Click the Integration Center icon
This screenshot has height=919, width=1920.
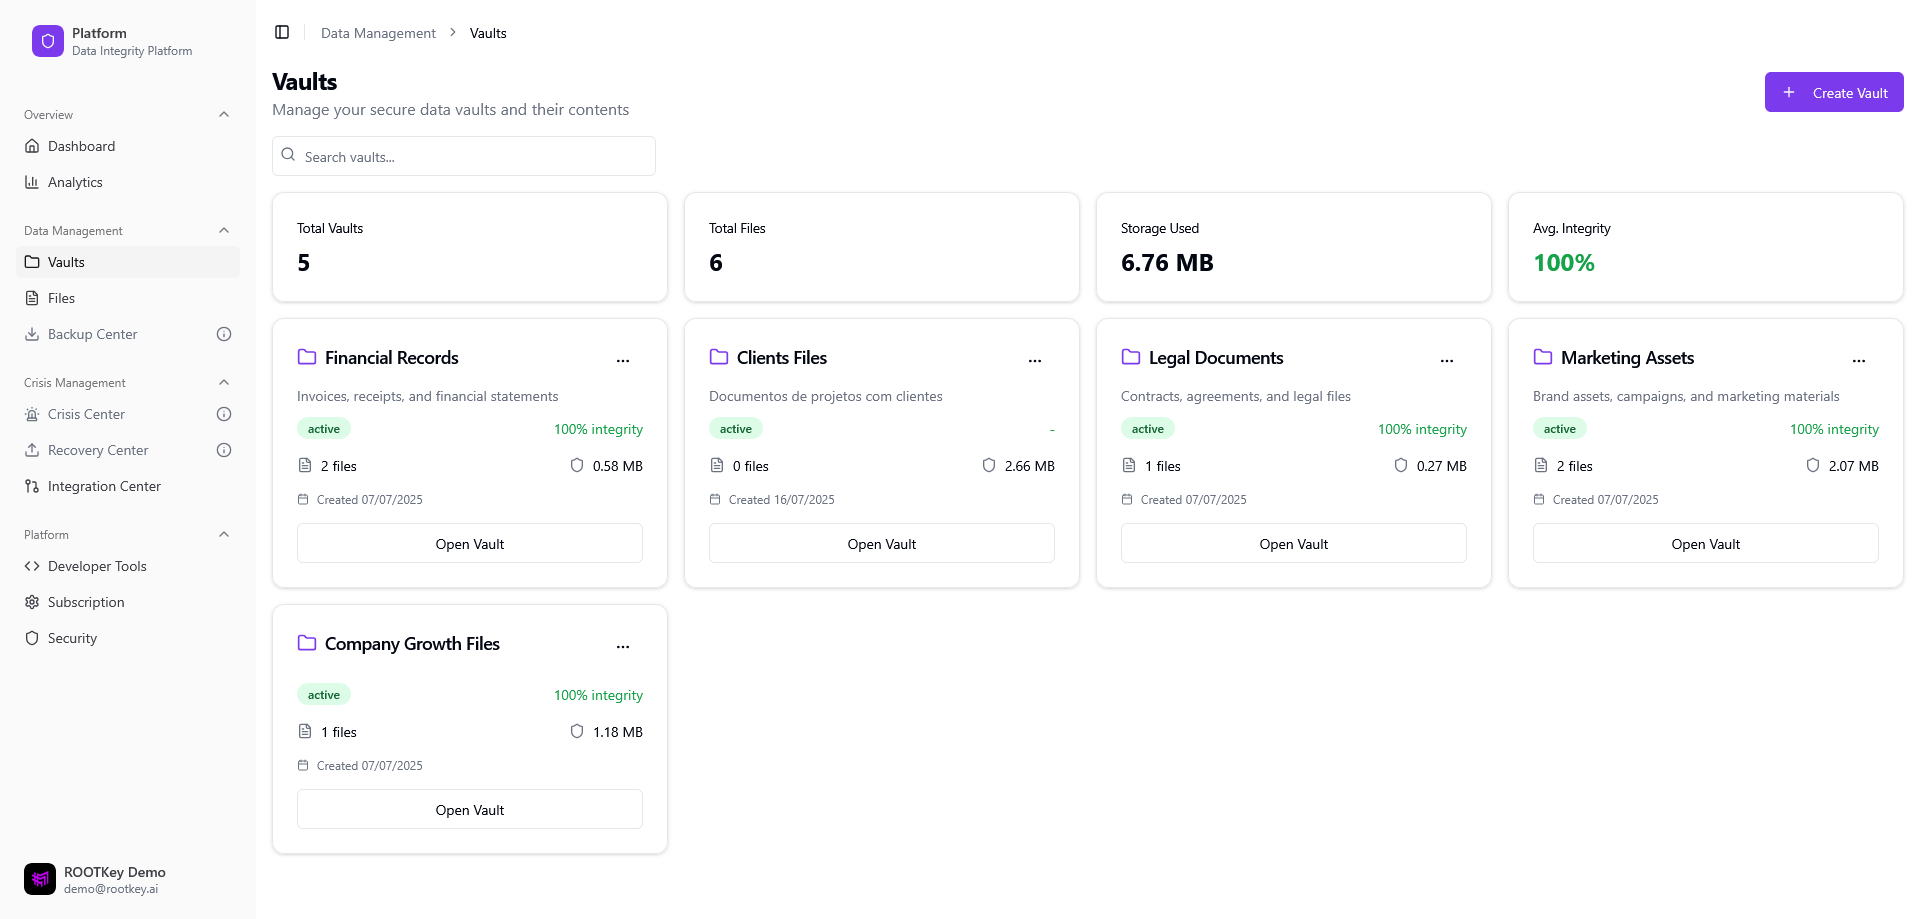pos(33,486)
